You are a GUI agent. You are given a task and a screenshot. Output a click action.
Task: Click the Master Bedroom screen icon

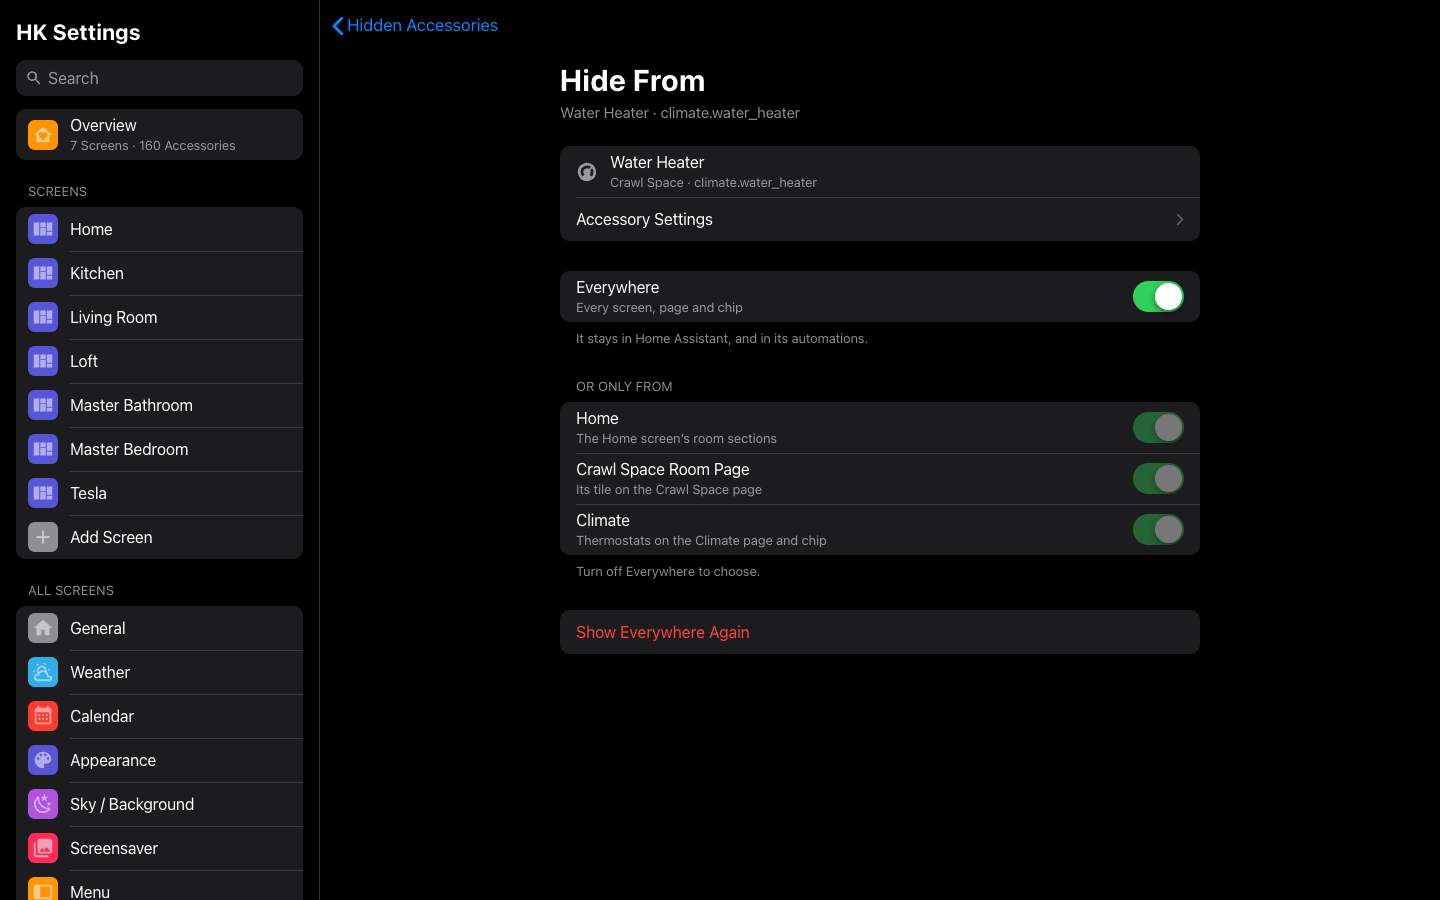43,449
